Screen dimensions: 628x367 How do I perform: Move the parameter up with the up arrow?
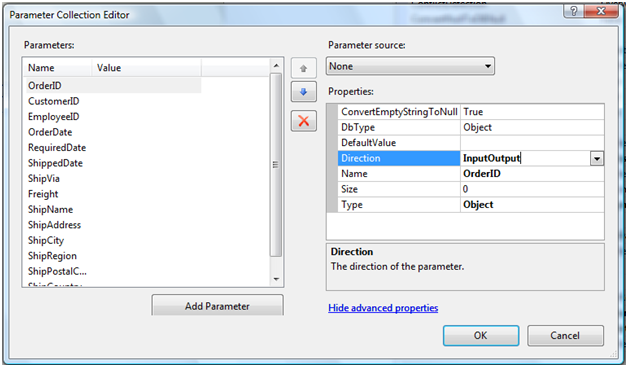point(304,68)
